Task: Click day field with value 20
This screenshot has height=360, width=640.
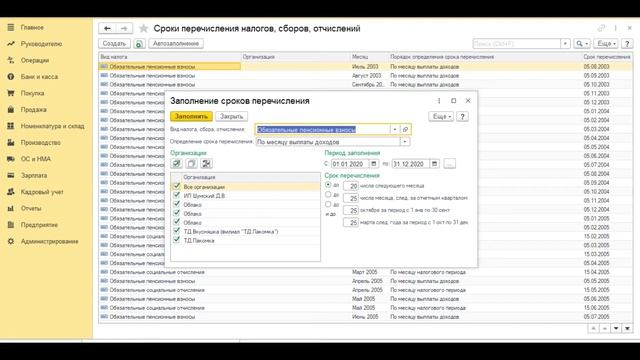Action: point(351,186)
